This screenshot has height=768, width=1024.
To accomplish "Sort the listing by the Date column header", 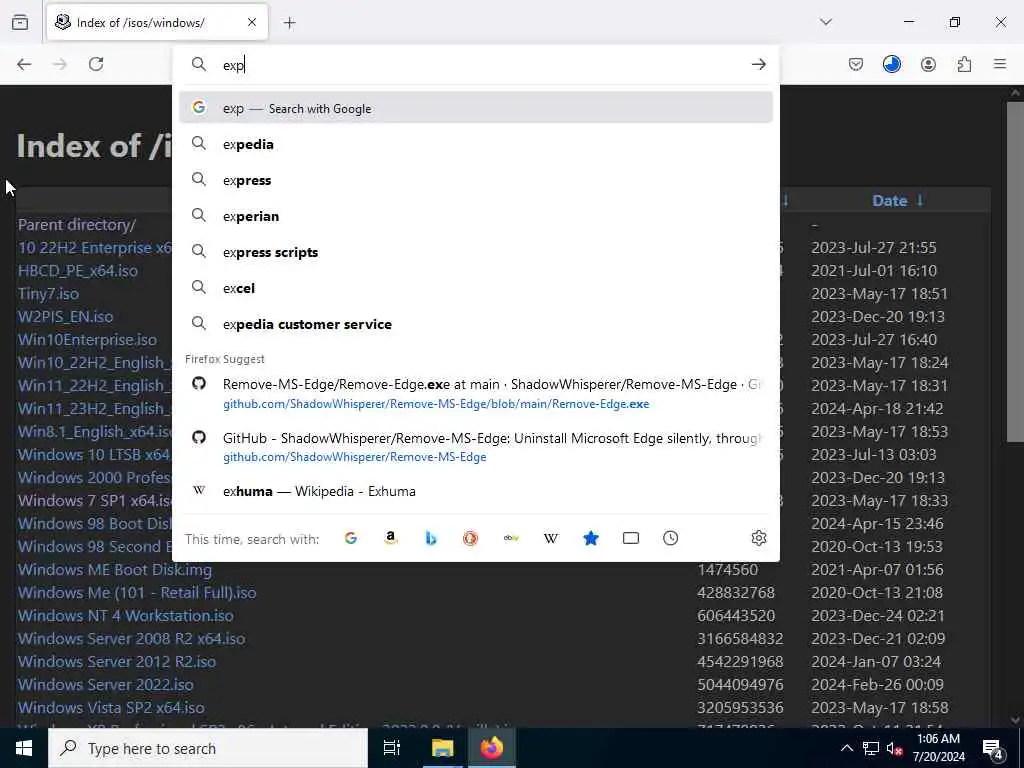I will (889, 200).
